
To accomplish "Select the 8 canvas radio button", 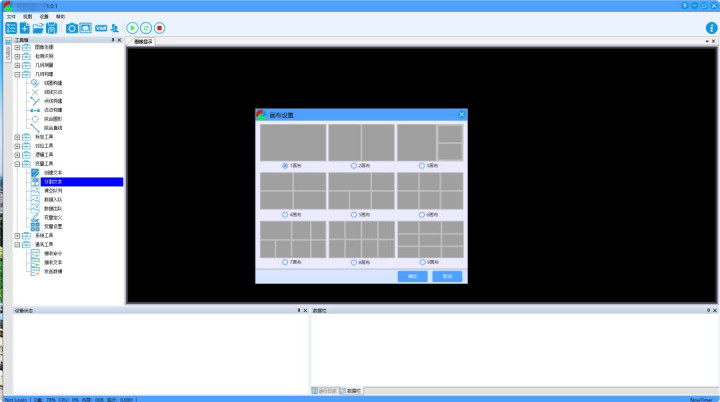I will 354,262.
